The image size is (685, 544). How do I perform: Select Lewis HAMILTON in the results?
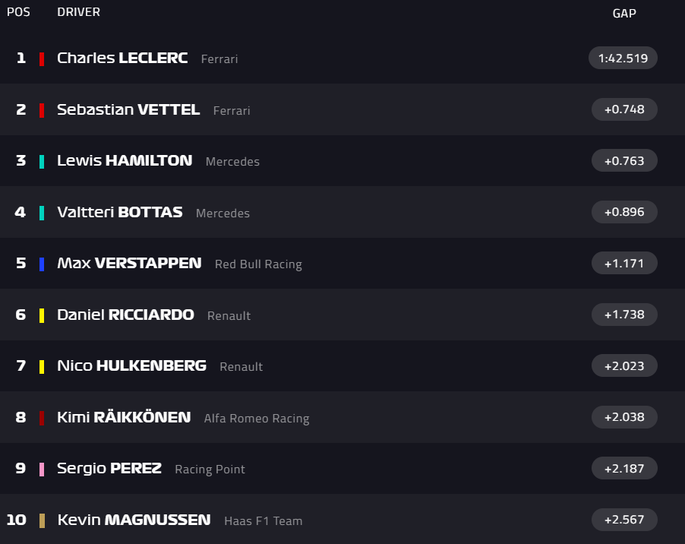125,160
